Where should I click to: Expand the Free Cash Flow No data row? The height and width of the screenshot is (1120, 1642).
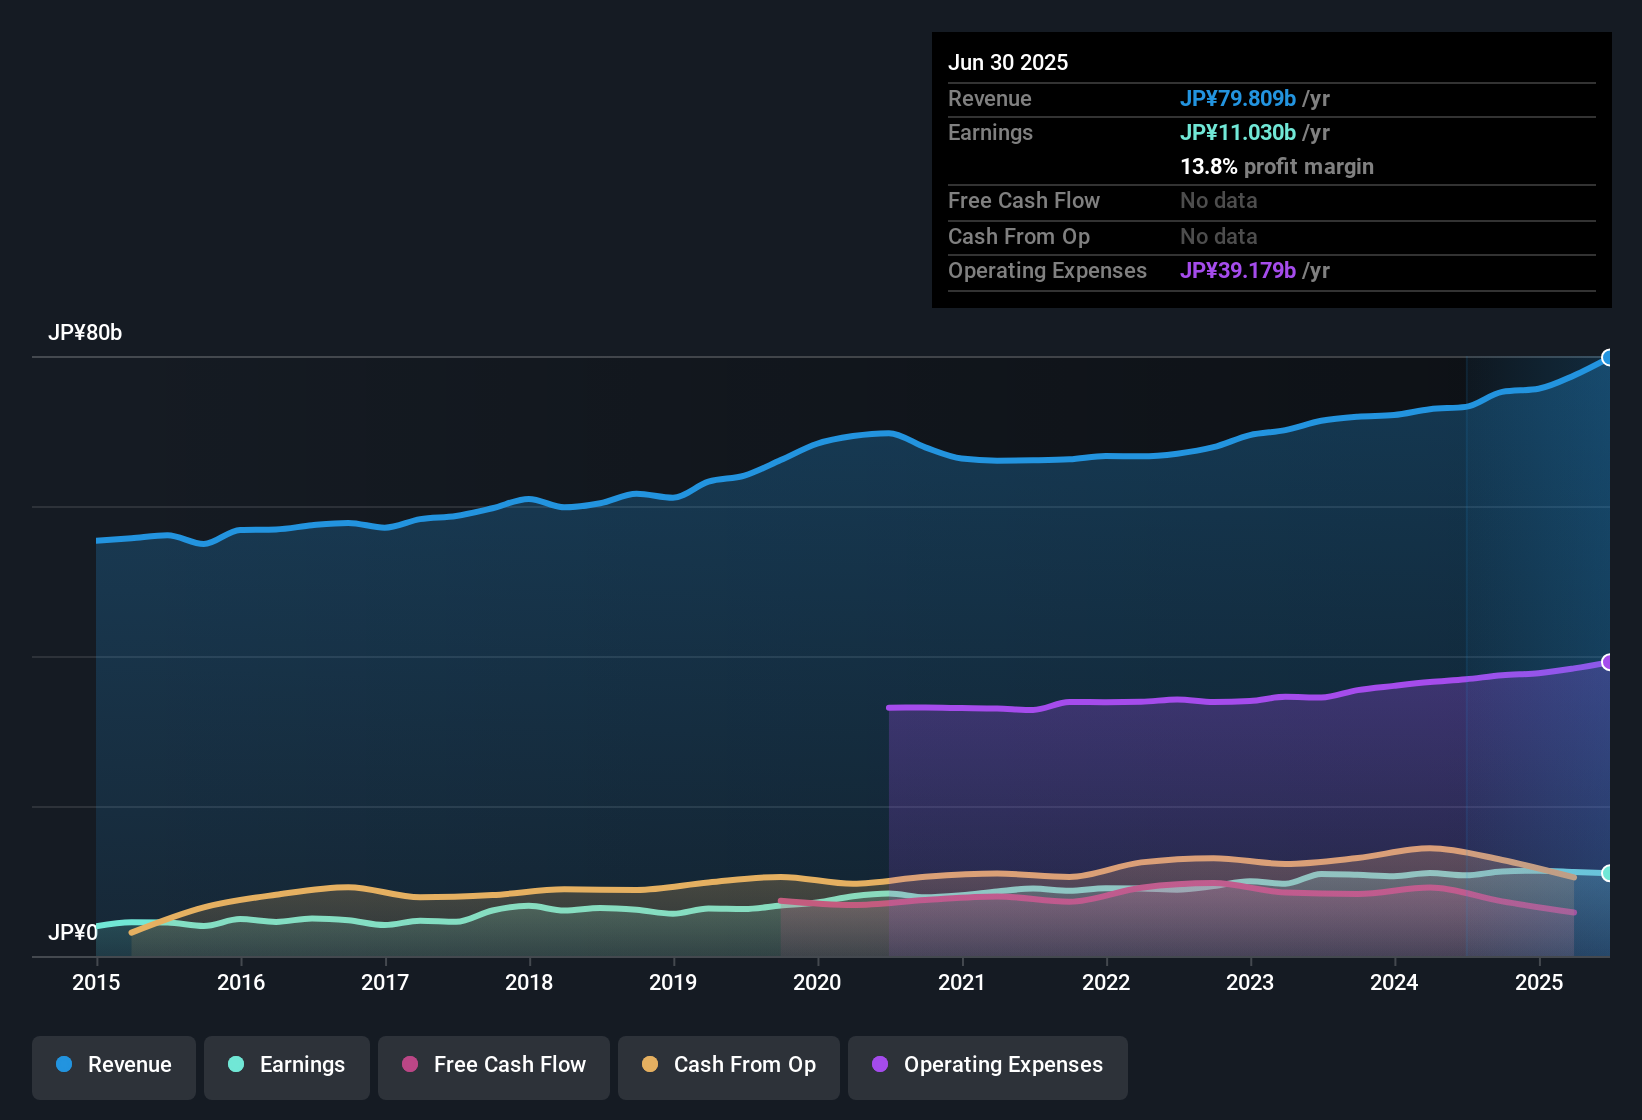1218,201
